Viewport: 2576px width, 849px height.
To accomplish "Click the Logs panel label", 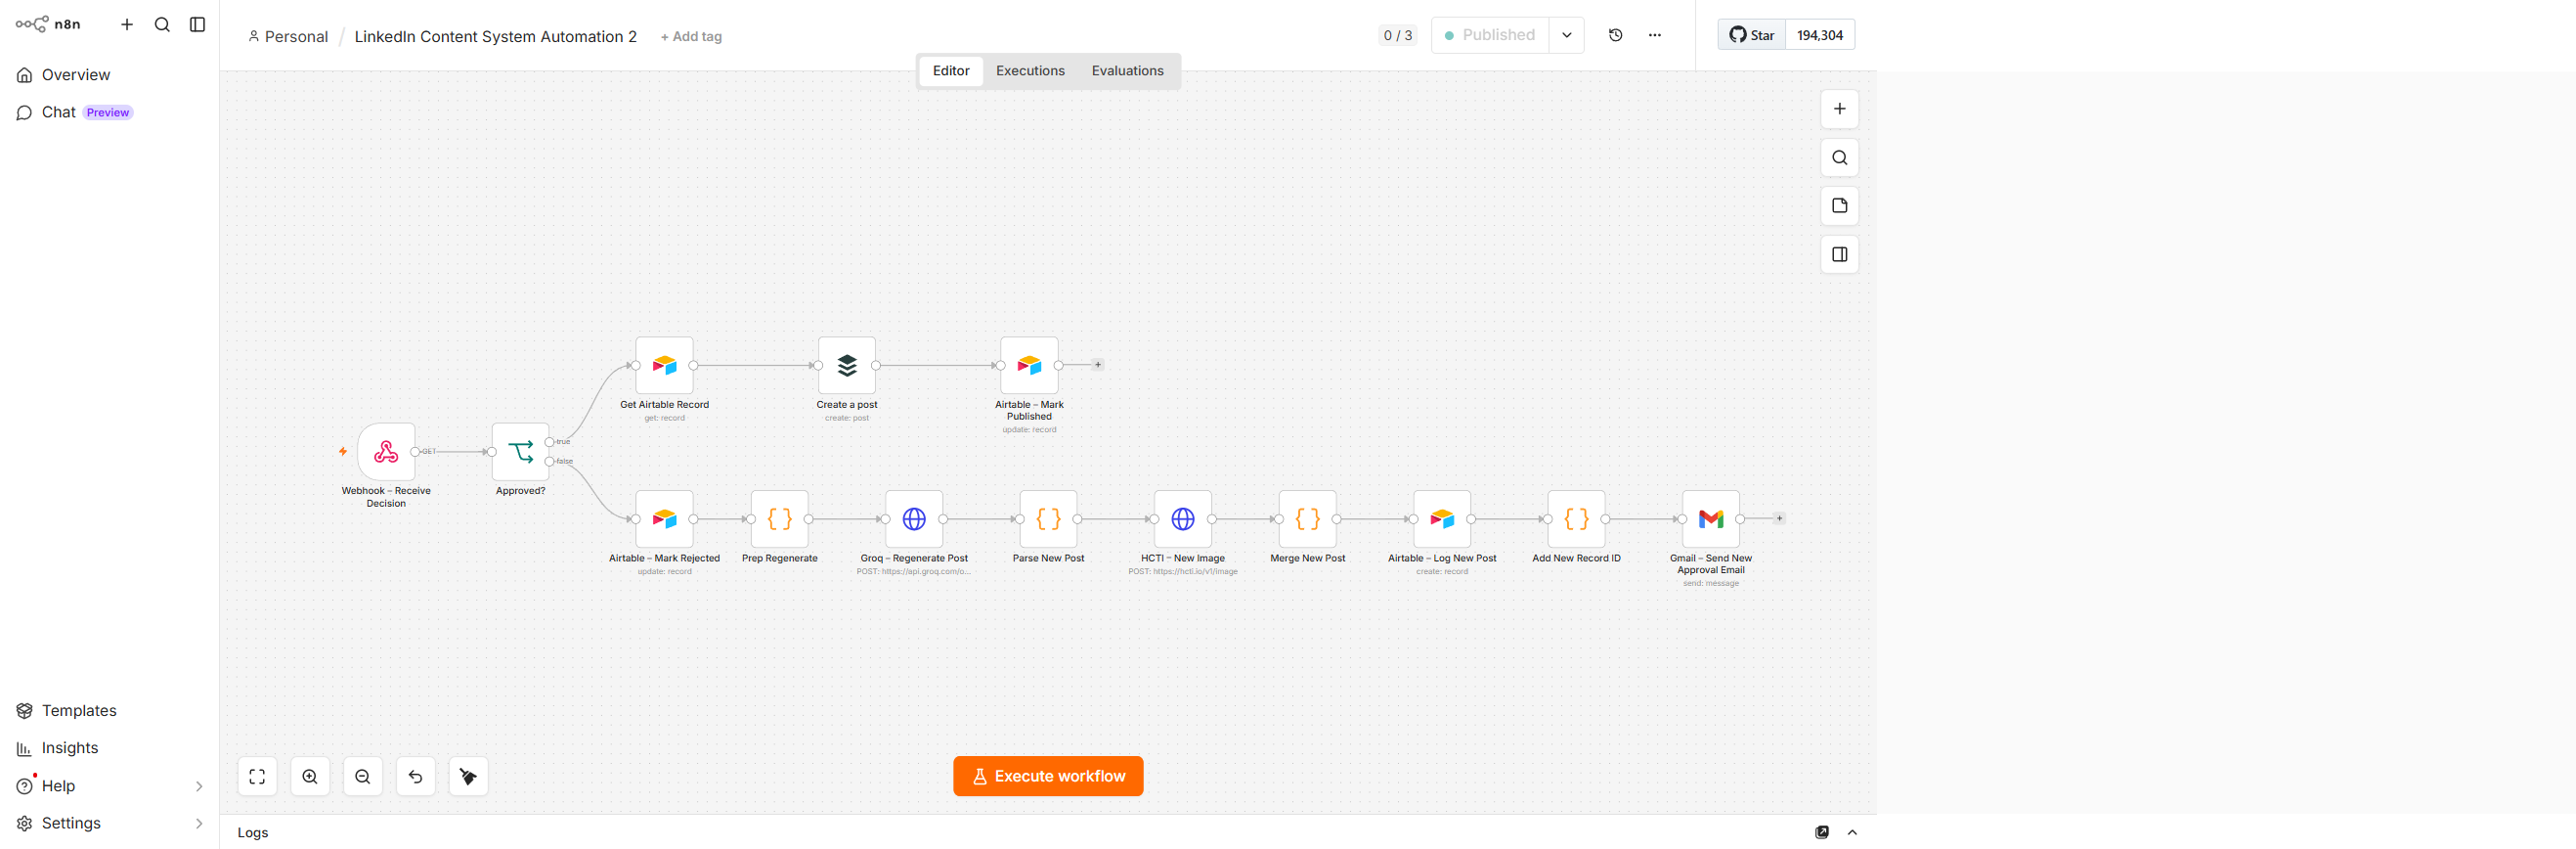I will click(253, 833).
